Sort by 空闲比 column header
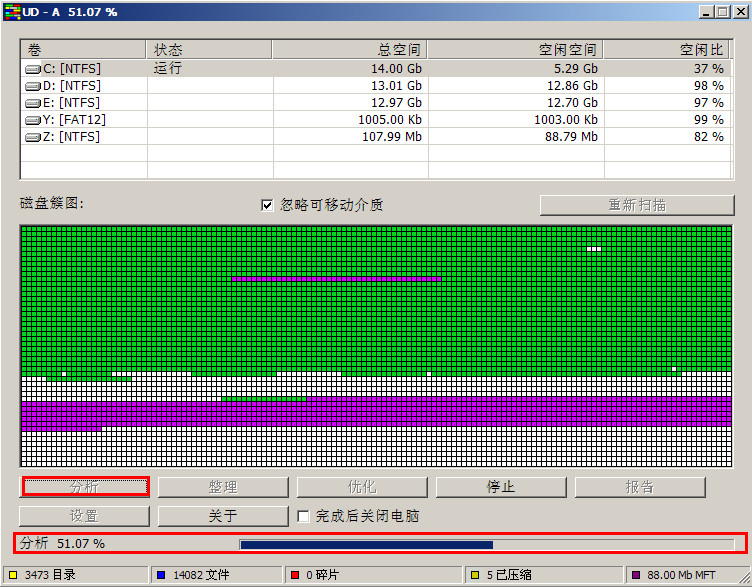 pyautogui.click(x=667, y=49)
